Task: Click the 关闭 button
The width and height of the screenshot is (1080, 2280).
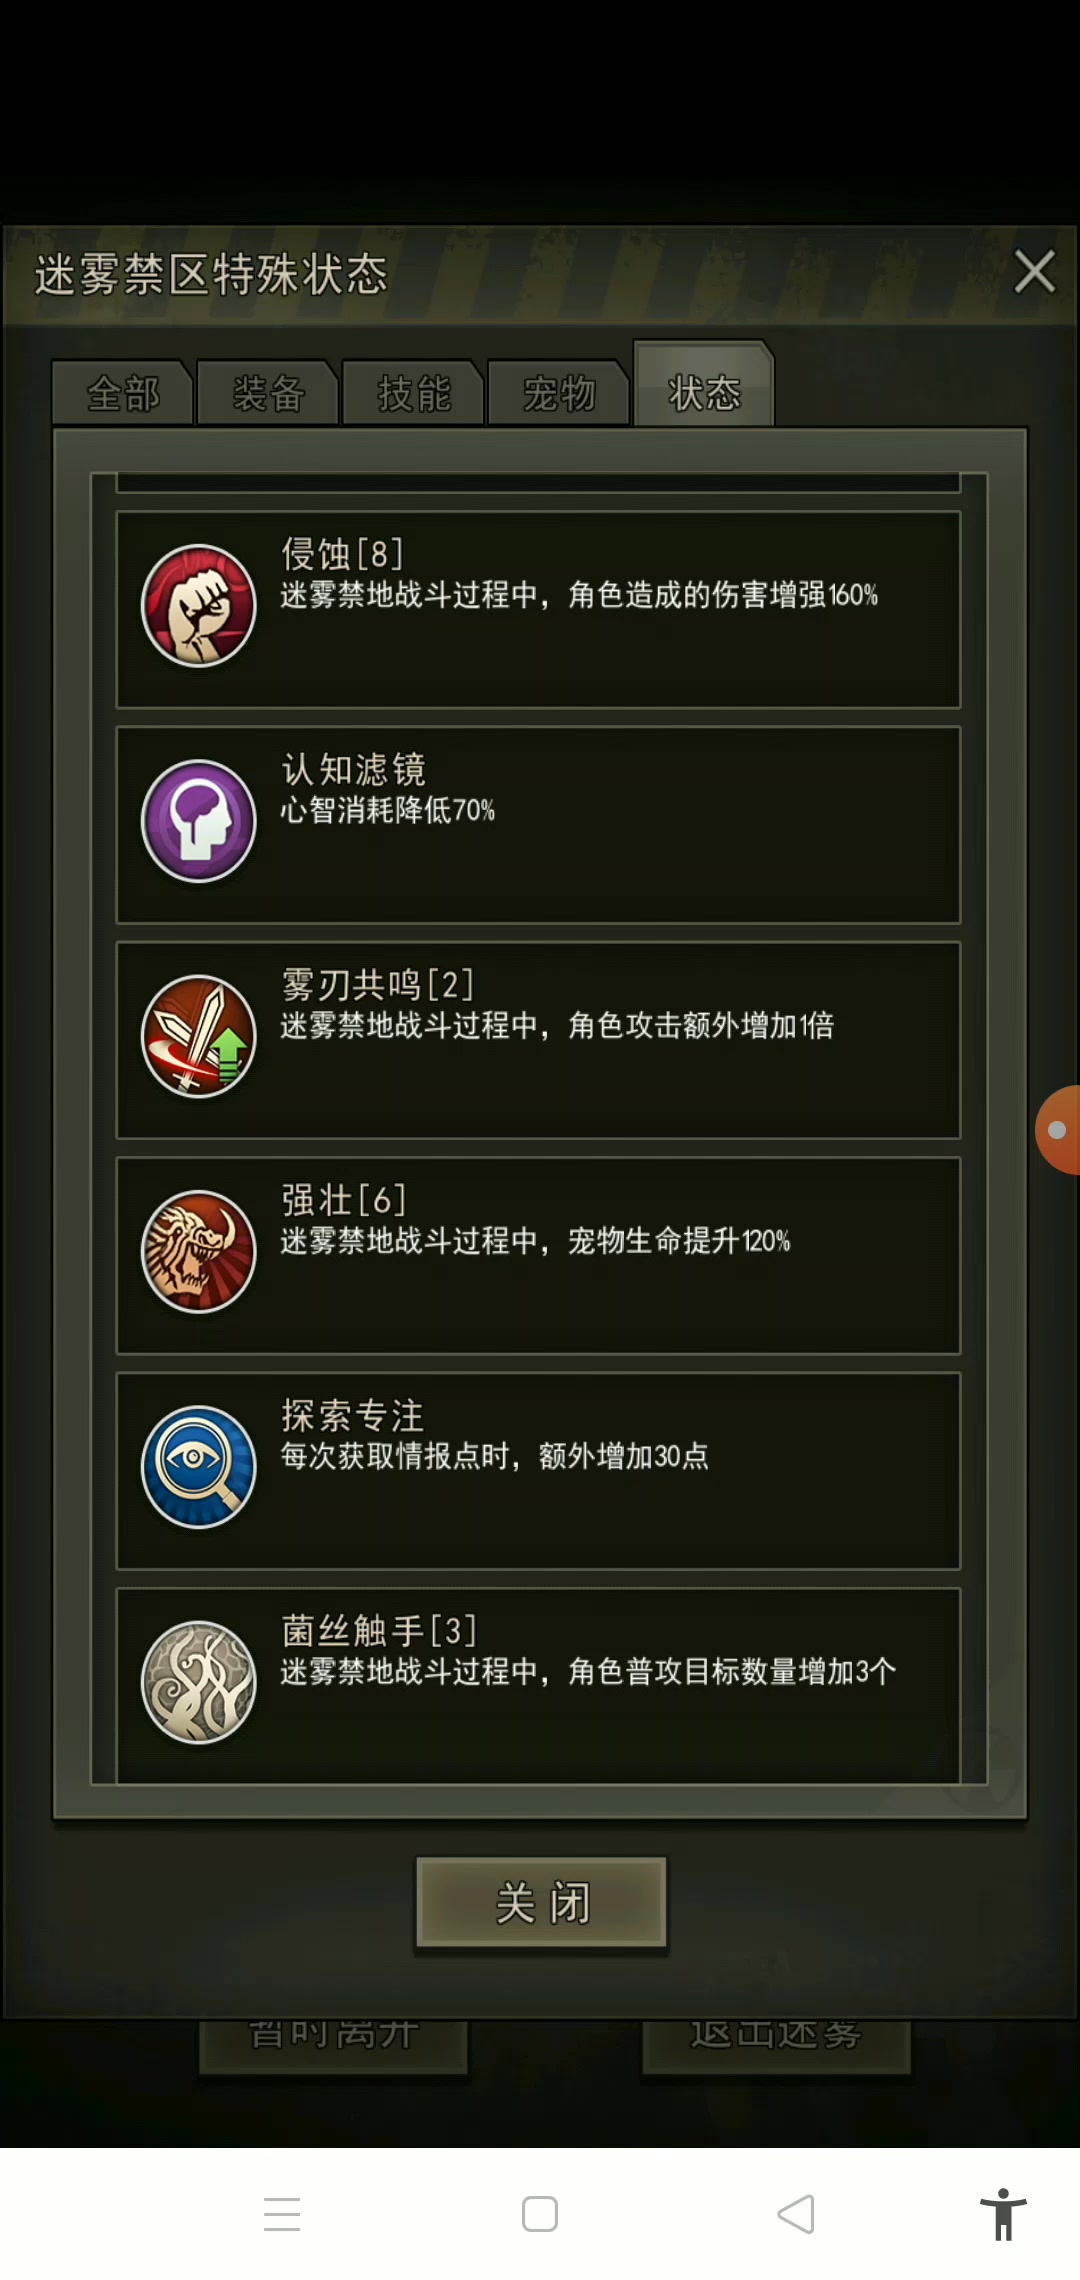Action: tap(541, 1902)
